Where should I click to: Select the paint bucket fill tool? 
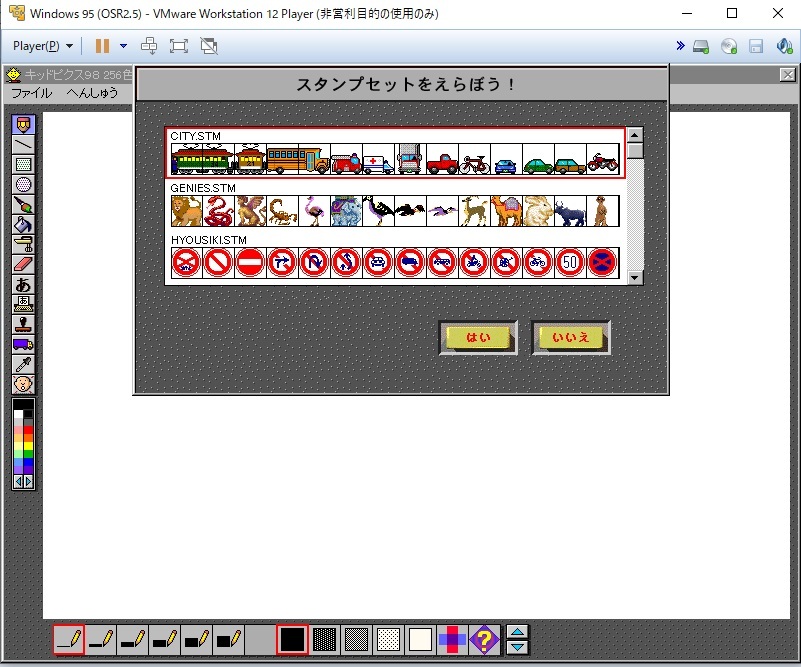(23, 224)
